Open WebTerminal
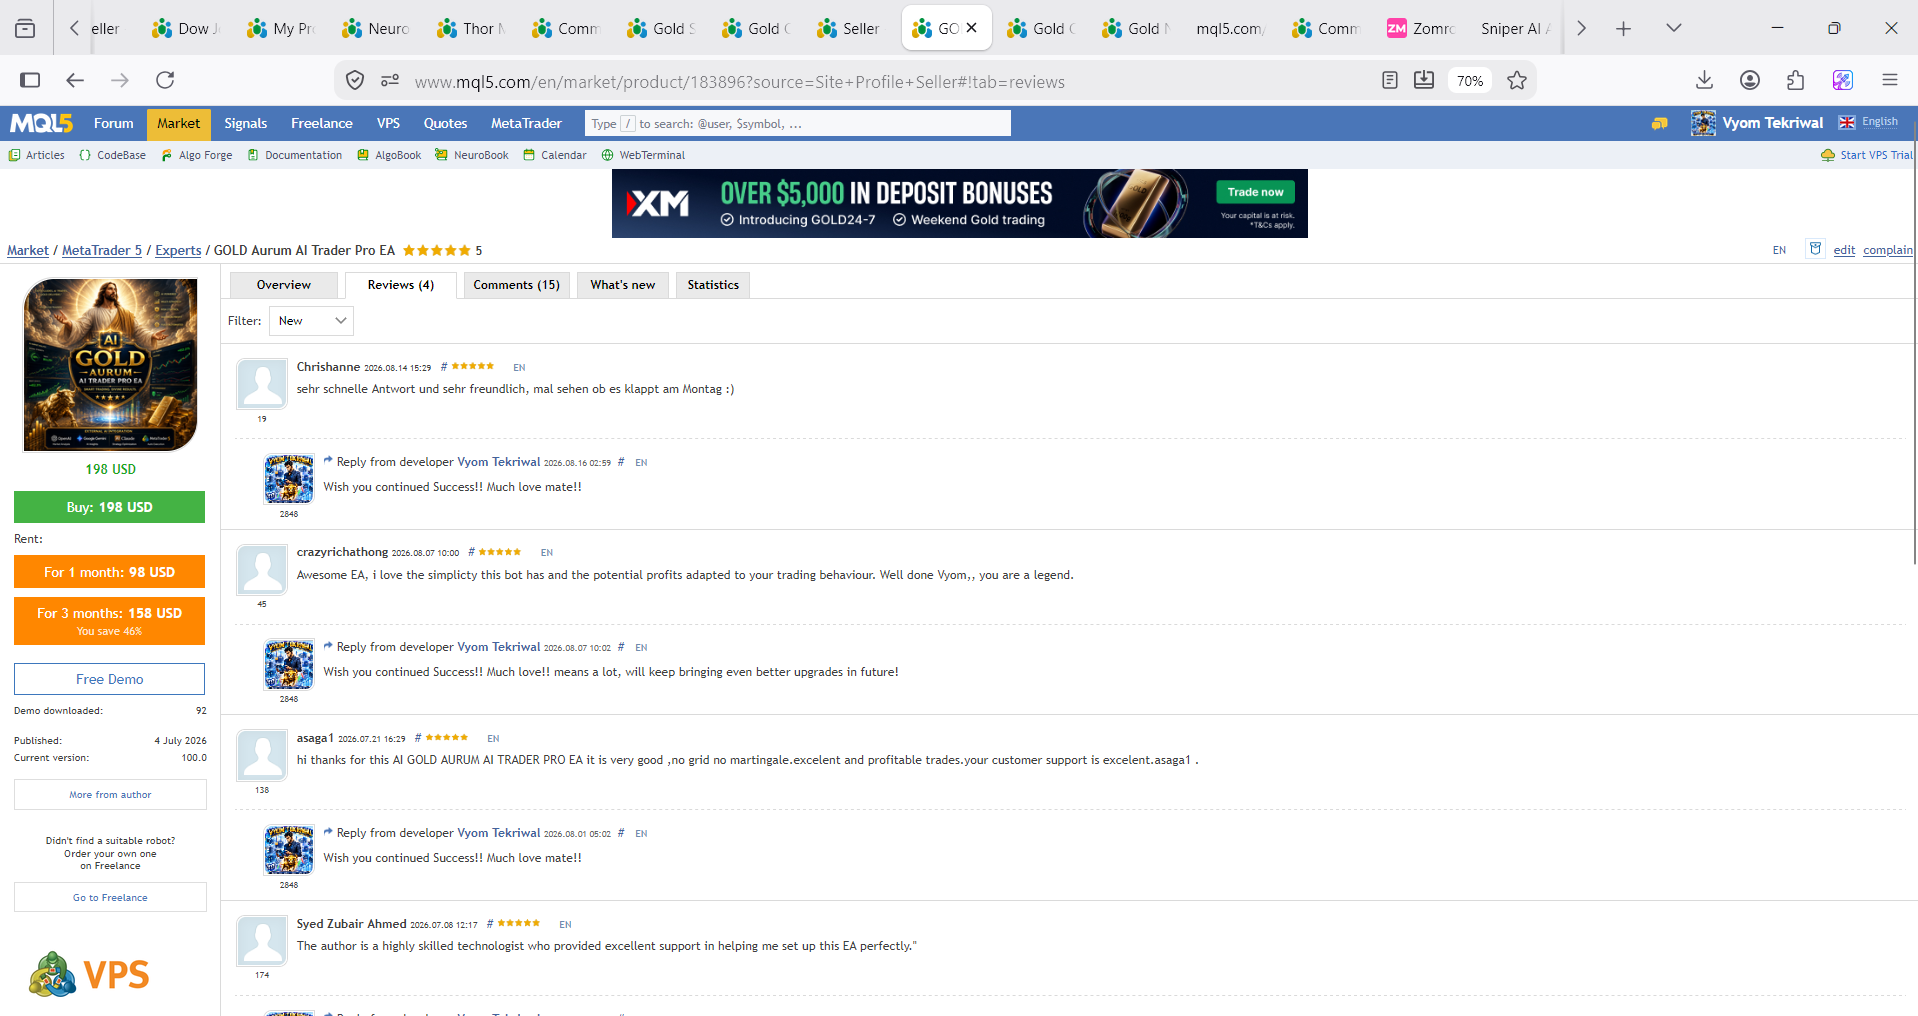This screenshot has width=1918, height=1016. pos(643,155)
